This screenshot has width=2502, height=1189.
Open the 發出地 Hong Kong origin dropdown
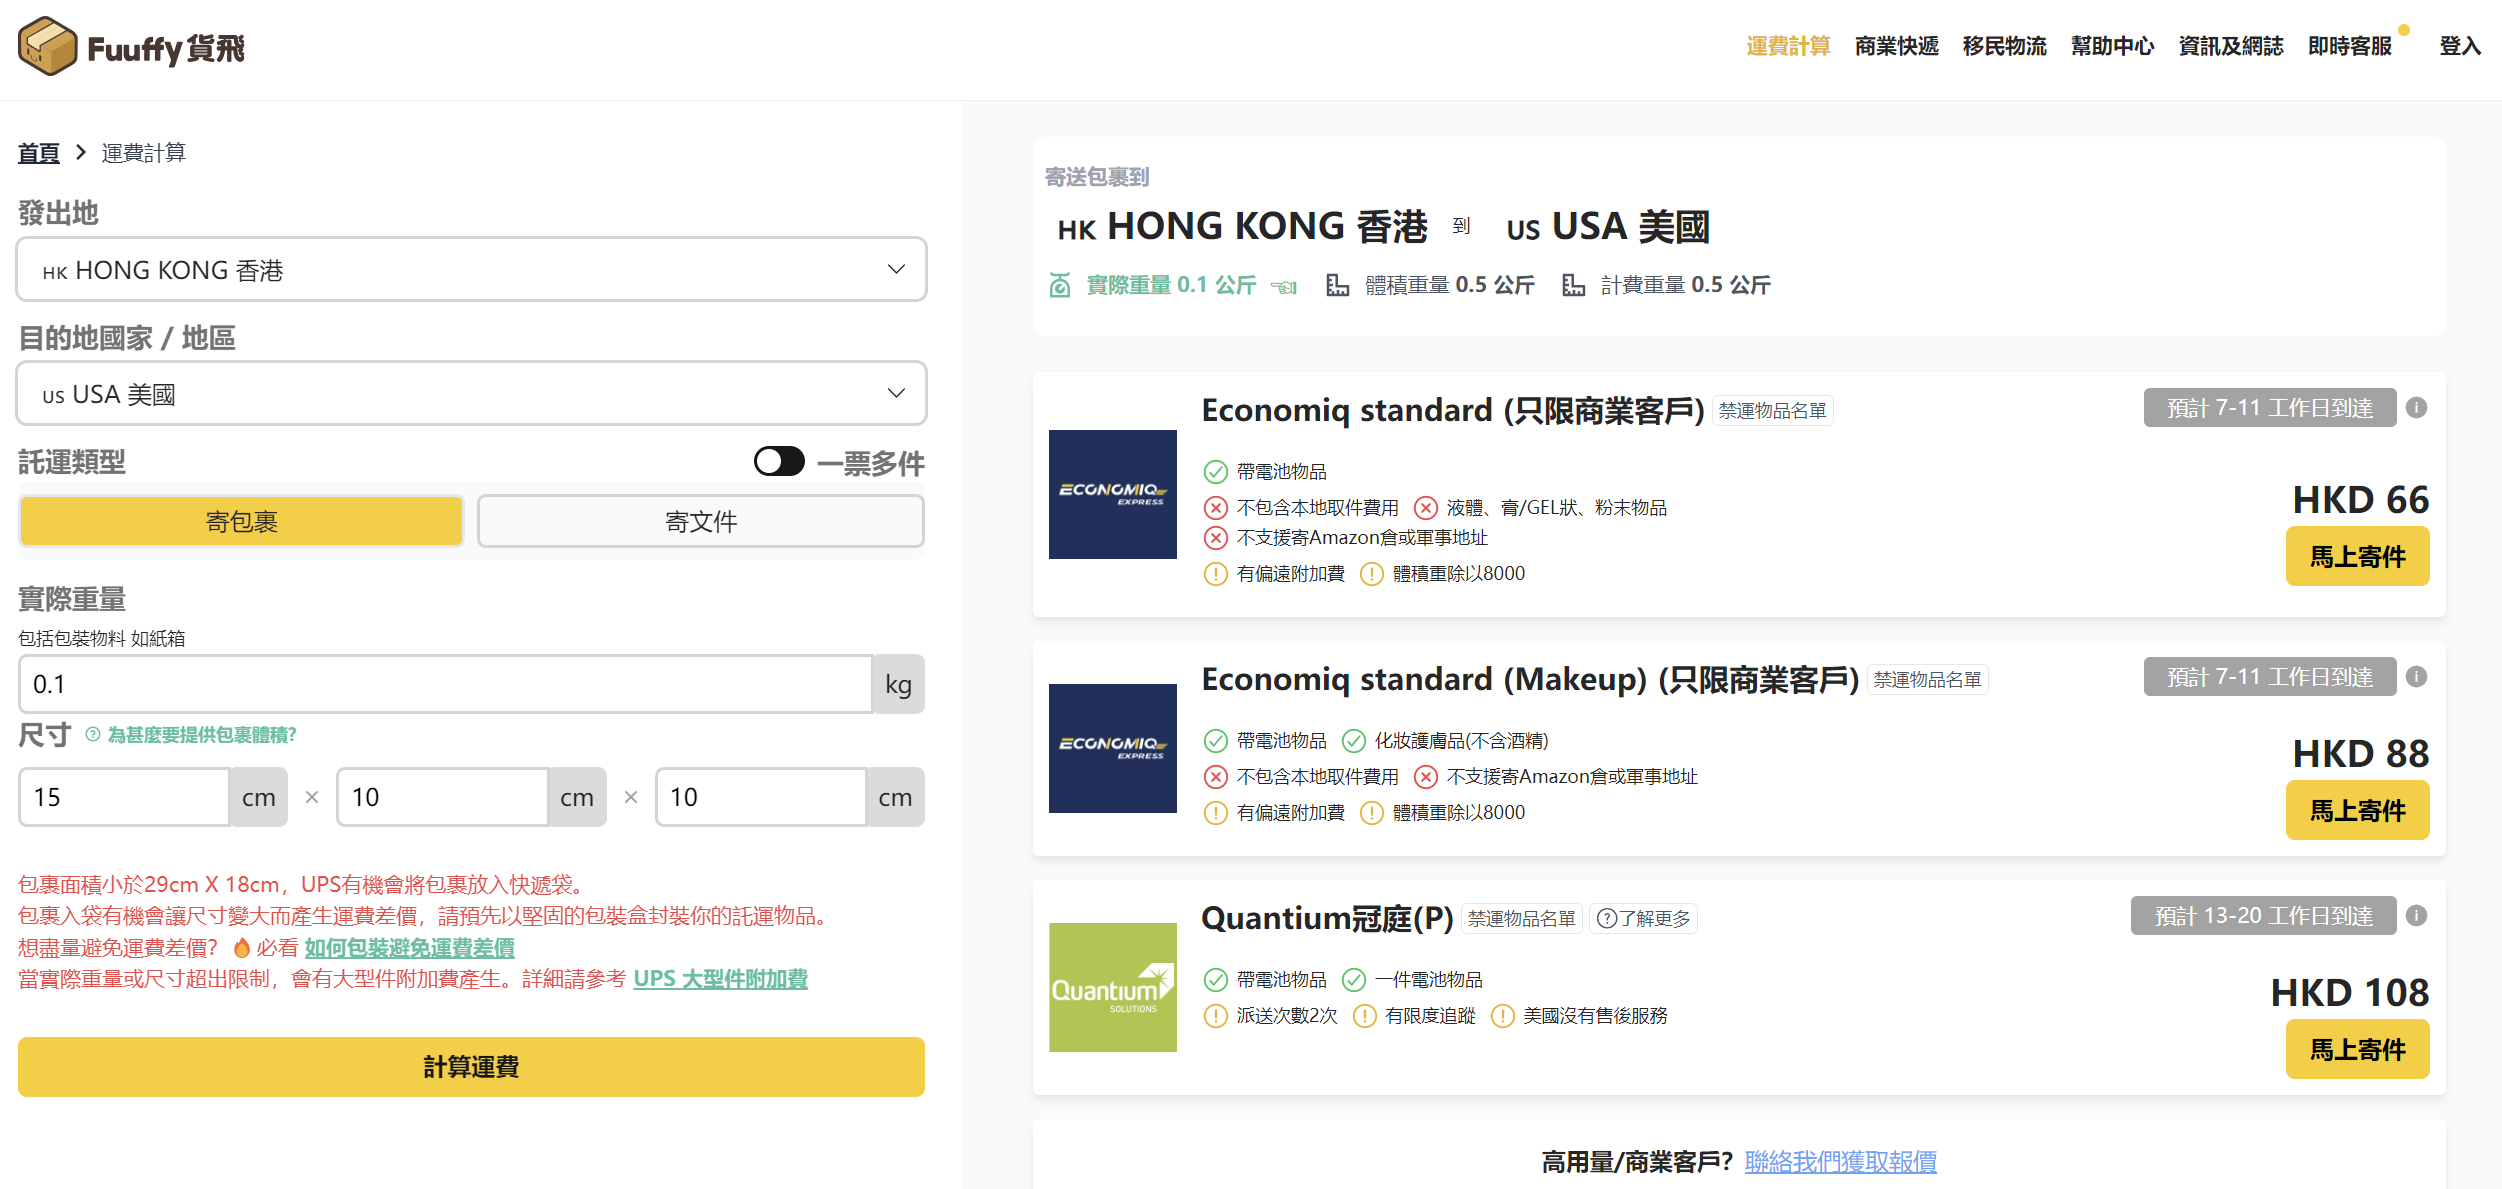(471, 270)
